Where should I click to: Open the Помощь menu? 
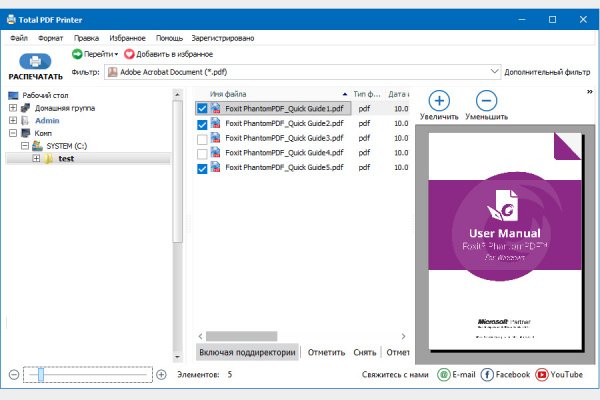click(x=169, y=38)
